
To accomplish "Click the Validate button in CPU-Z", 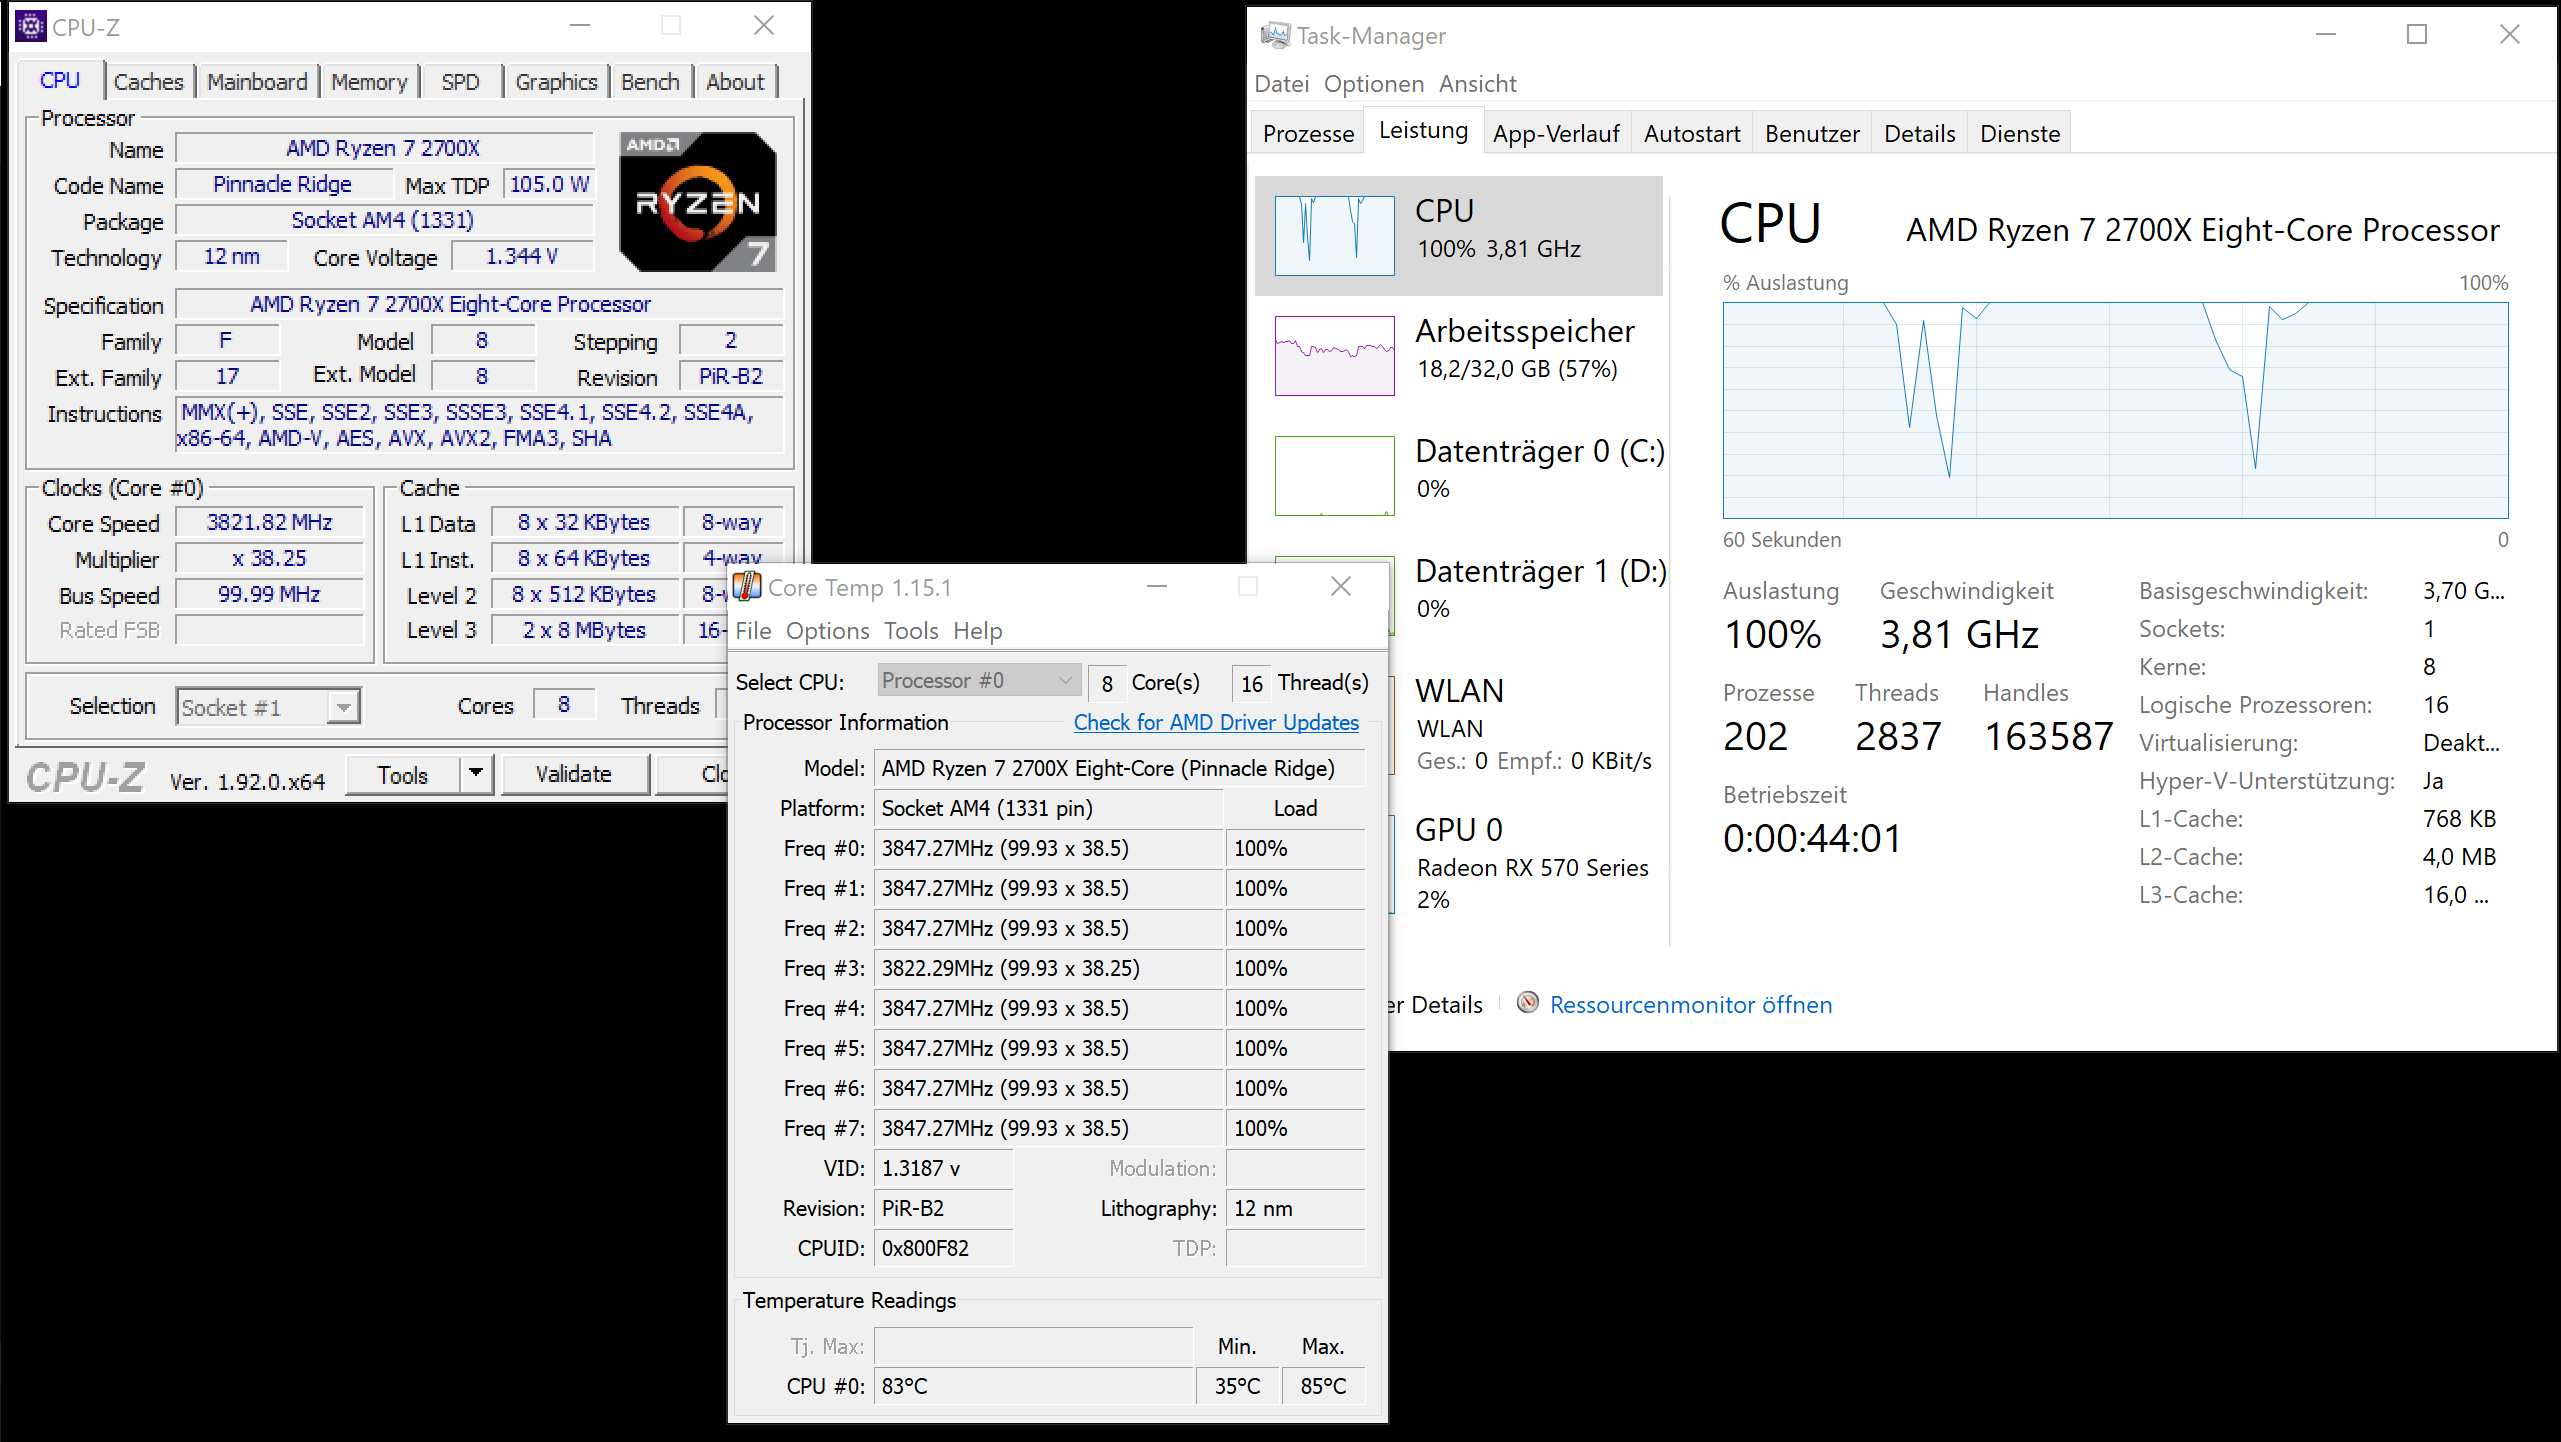I will [573, 774].
